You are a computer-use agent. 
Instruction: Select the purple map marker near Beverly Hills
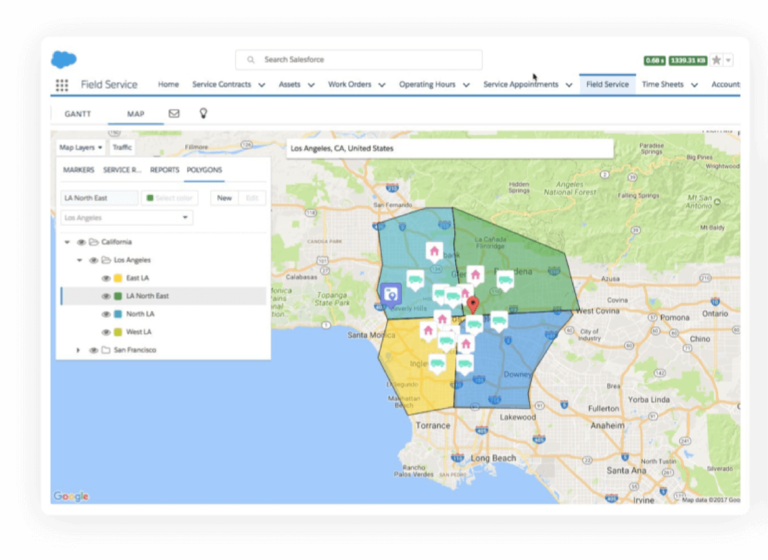pos(391,295)
